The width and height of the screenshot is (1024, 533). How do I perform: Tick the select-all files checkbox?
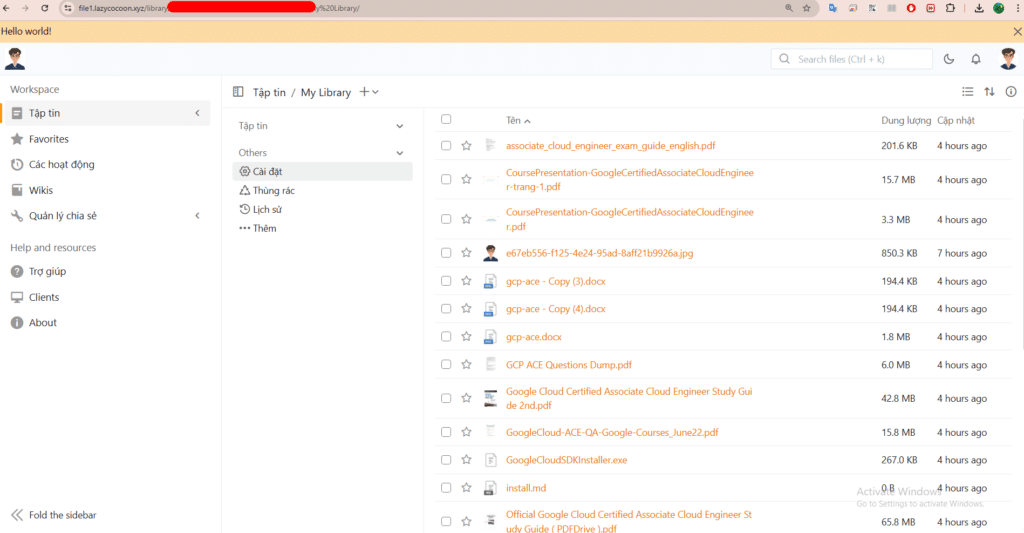pyautogui.click(x=446, y=120)
